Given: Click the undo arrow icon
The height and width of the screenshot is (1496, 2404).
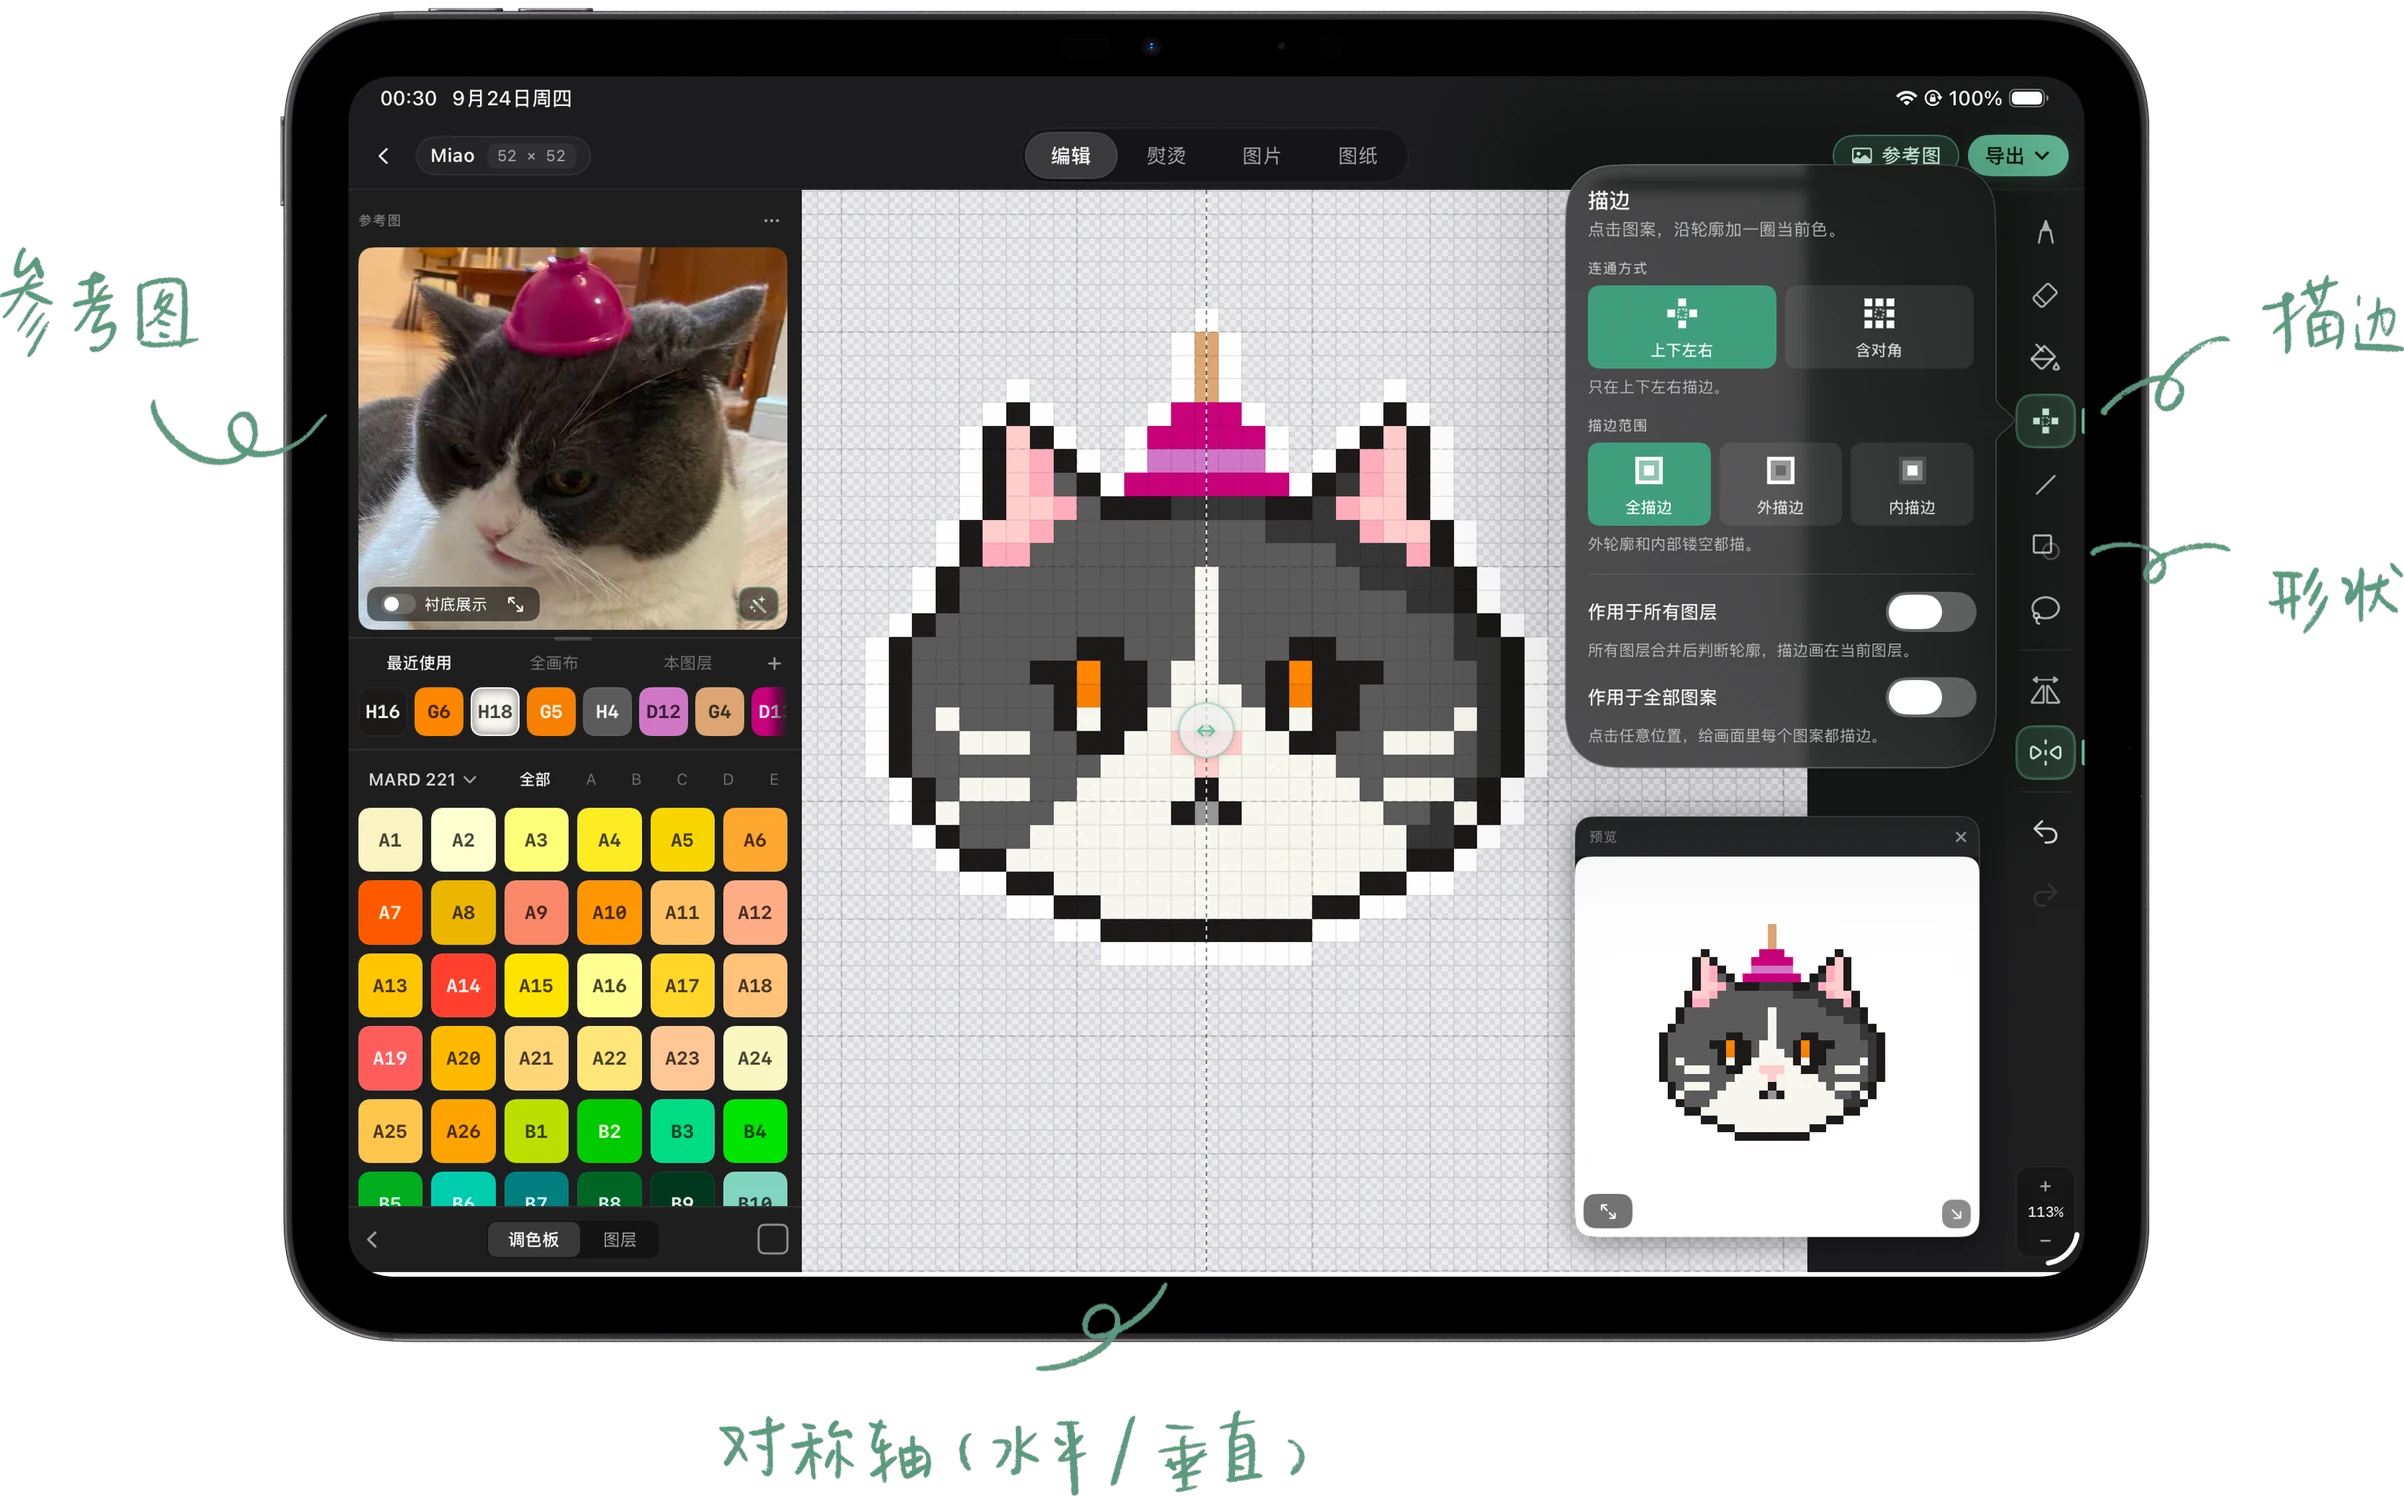Looking at the screenshot, I should click(x=2044, y=832).
